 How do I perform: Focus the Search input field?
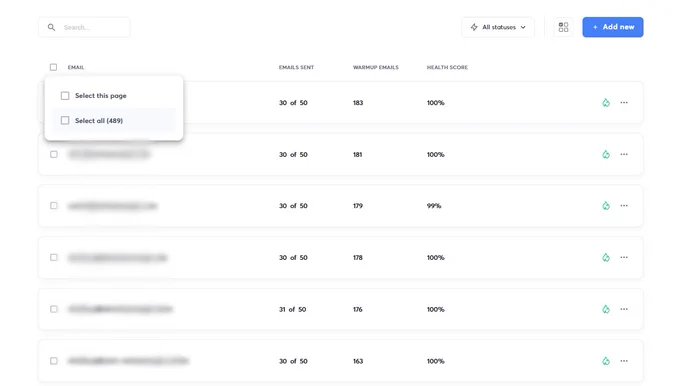84,27
